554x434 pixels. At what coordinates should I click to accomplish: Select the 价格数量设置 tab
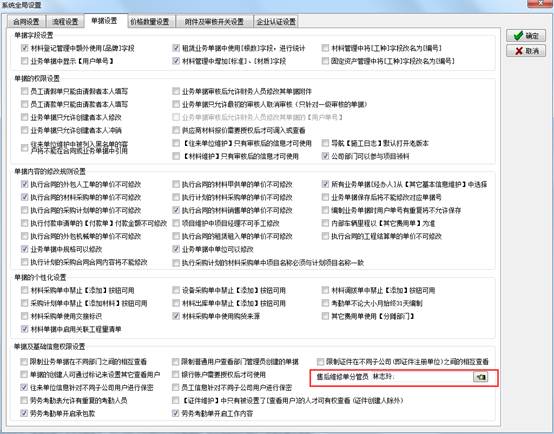click(x=150, y=22)
